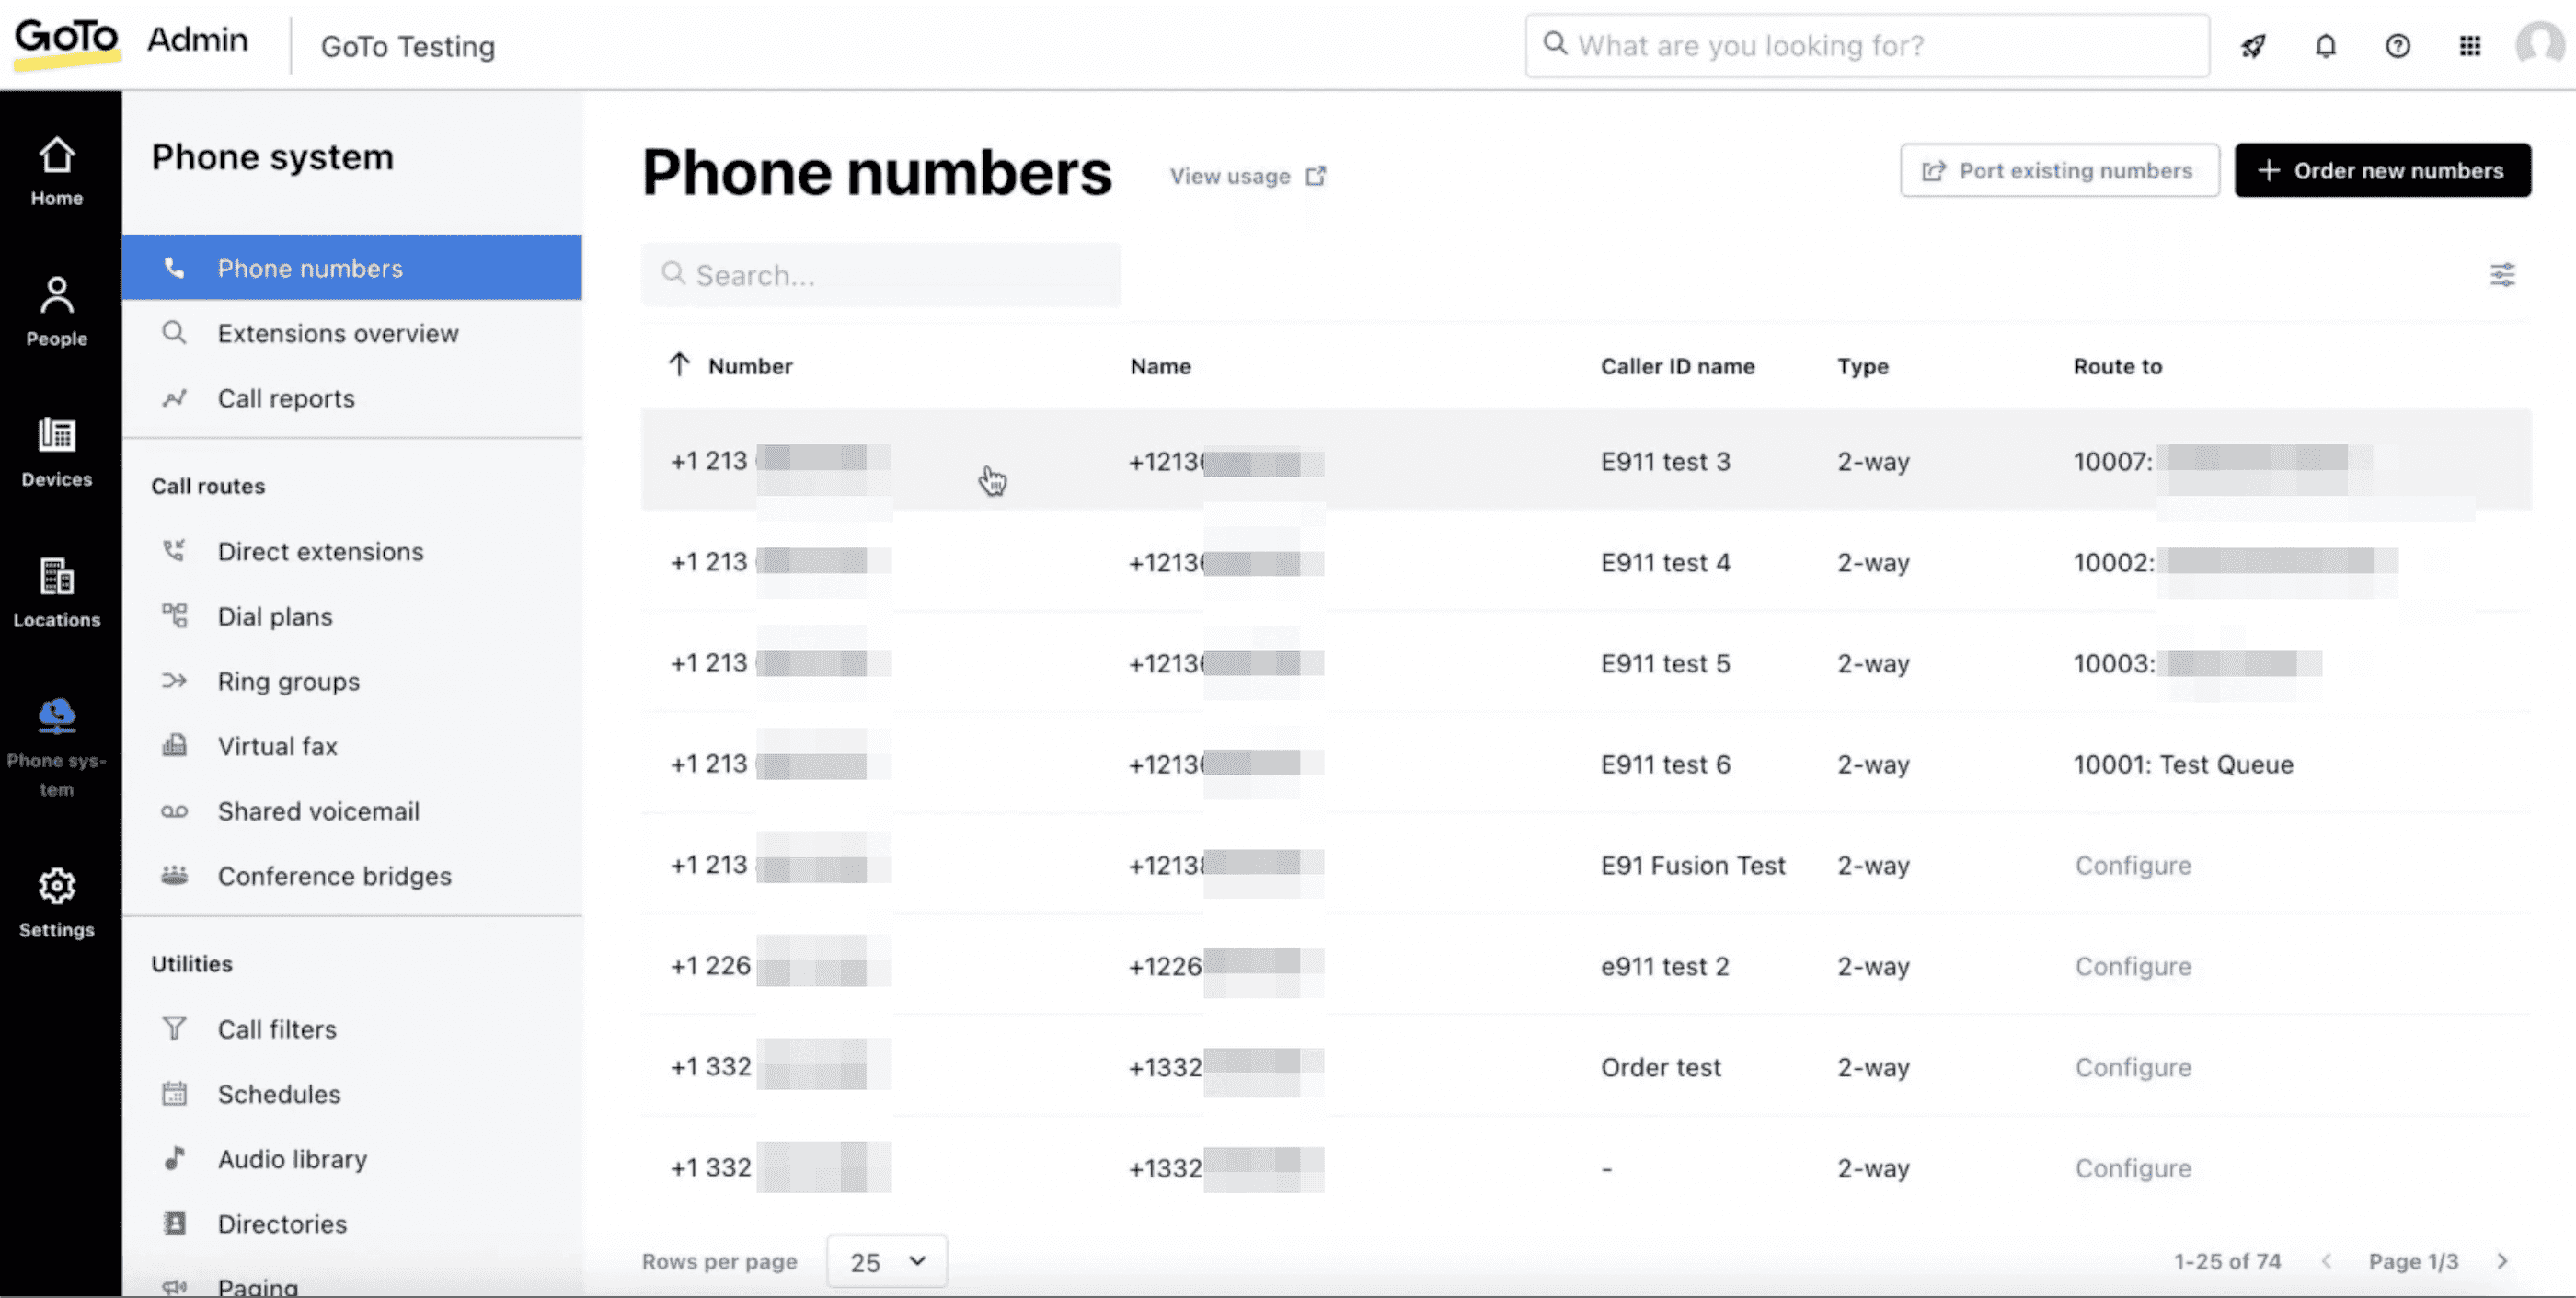
Task: Go to the next page with the chevron
Action: pyautogui.click(x=2504, y=1261)
